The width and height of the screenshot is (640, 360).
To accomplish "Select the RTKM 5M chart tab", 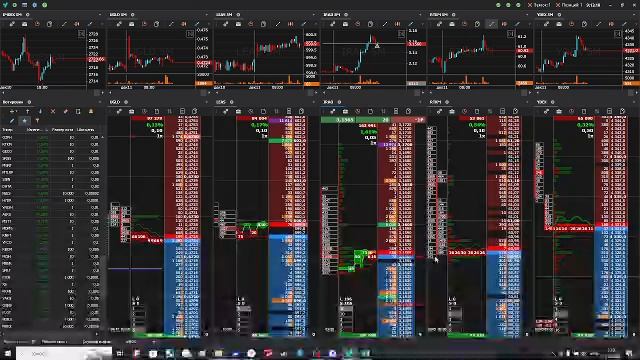I will (439, 15).
